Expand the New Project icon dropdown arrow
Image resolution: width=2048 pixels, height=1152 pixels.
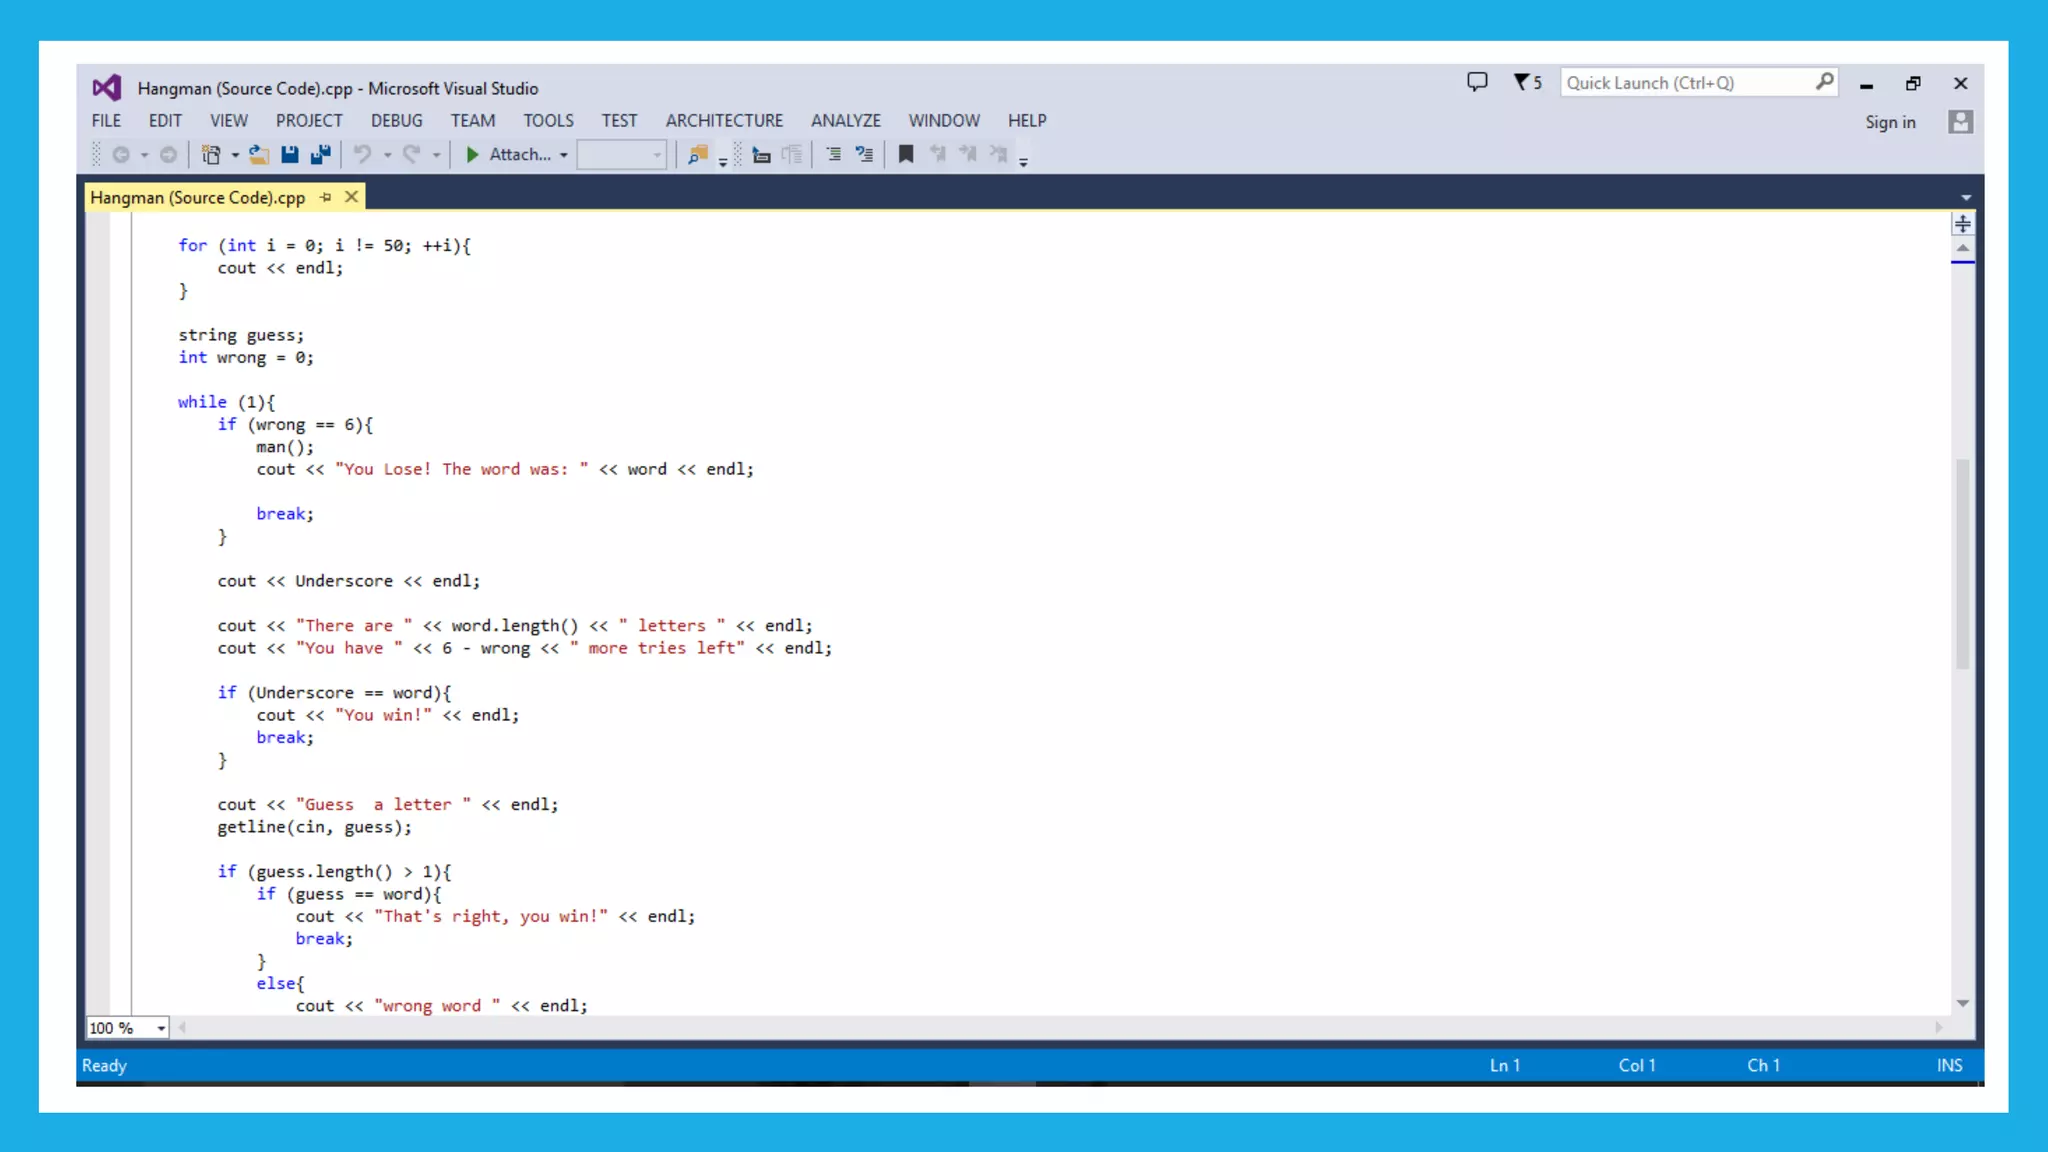pyautogui.click(x=235, y=155)
